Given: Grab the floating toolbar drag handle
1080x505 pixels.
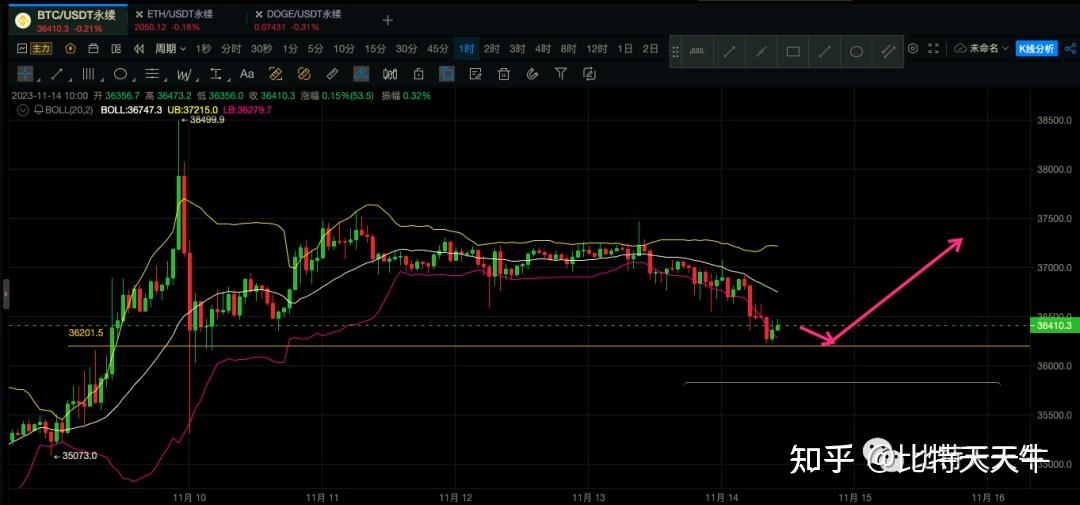Looking at the screenshot, I should [x=676, y=52].
